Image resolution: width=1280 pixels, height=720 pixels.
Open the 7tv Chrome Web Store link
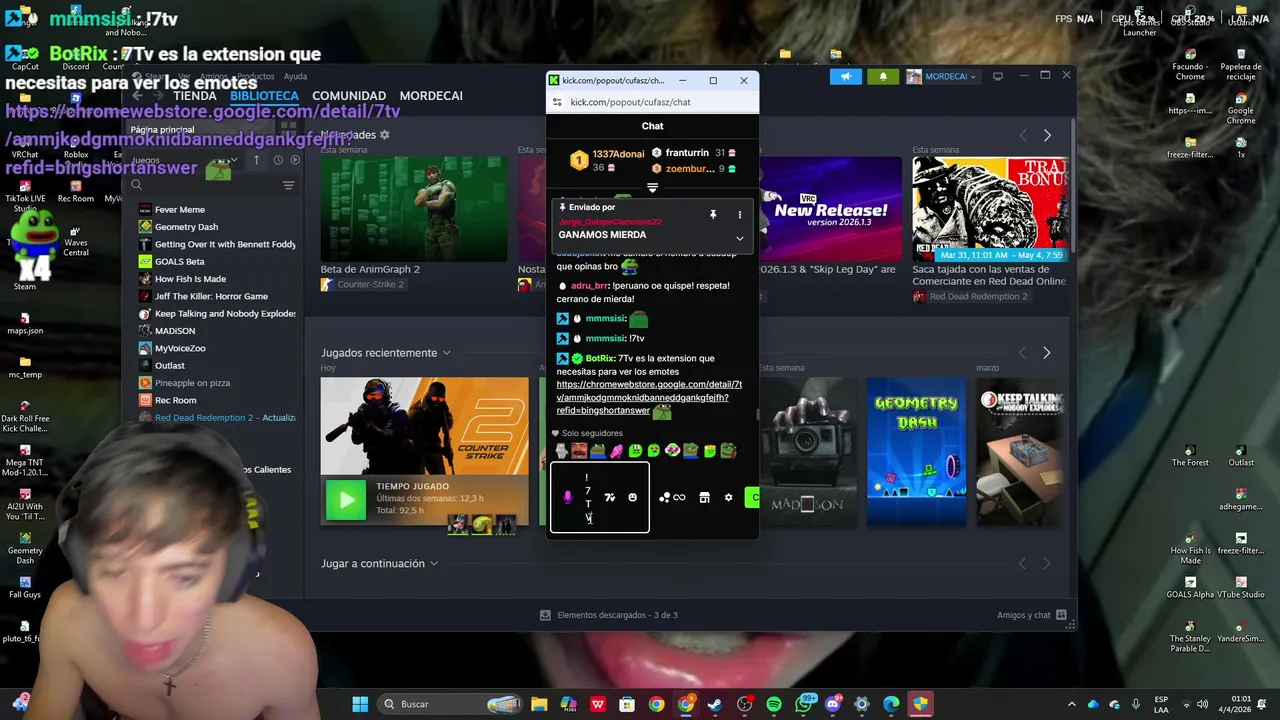tap(649, 397)
